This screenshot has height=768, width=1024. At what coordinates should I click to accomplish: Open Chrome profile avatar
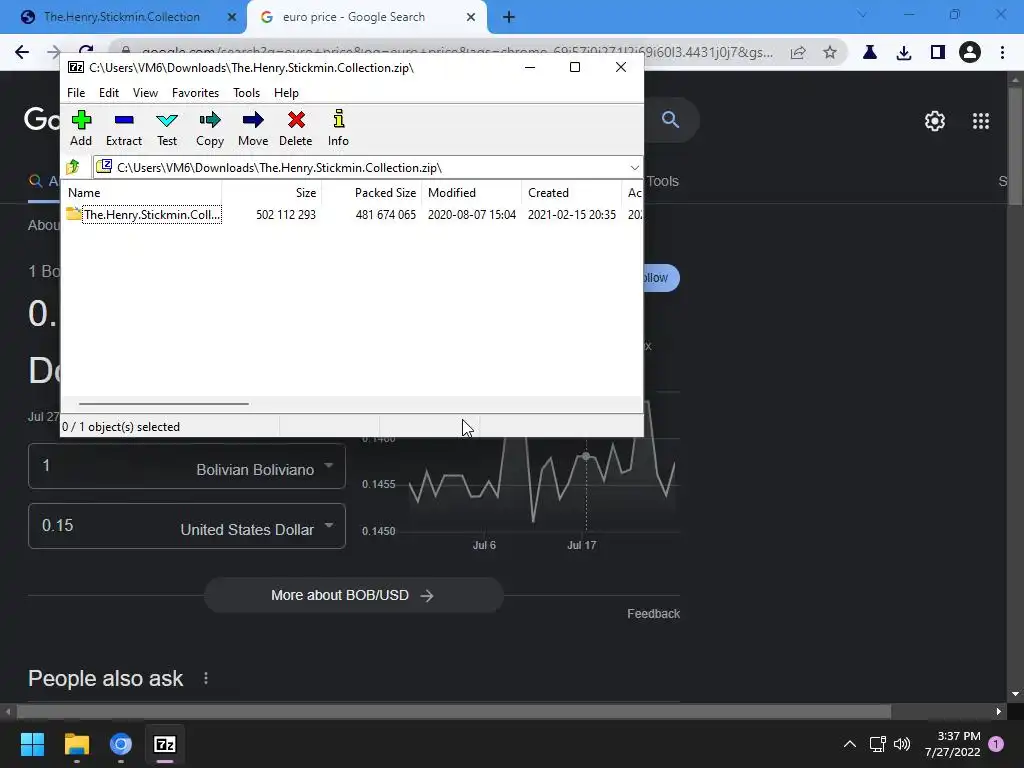tap(970, 52)
